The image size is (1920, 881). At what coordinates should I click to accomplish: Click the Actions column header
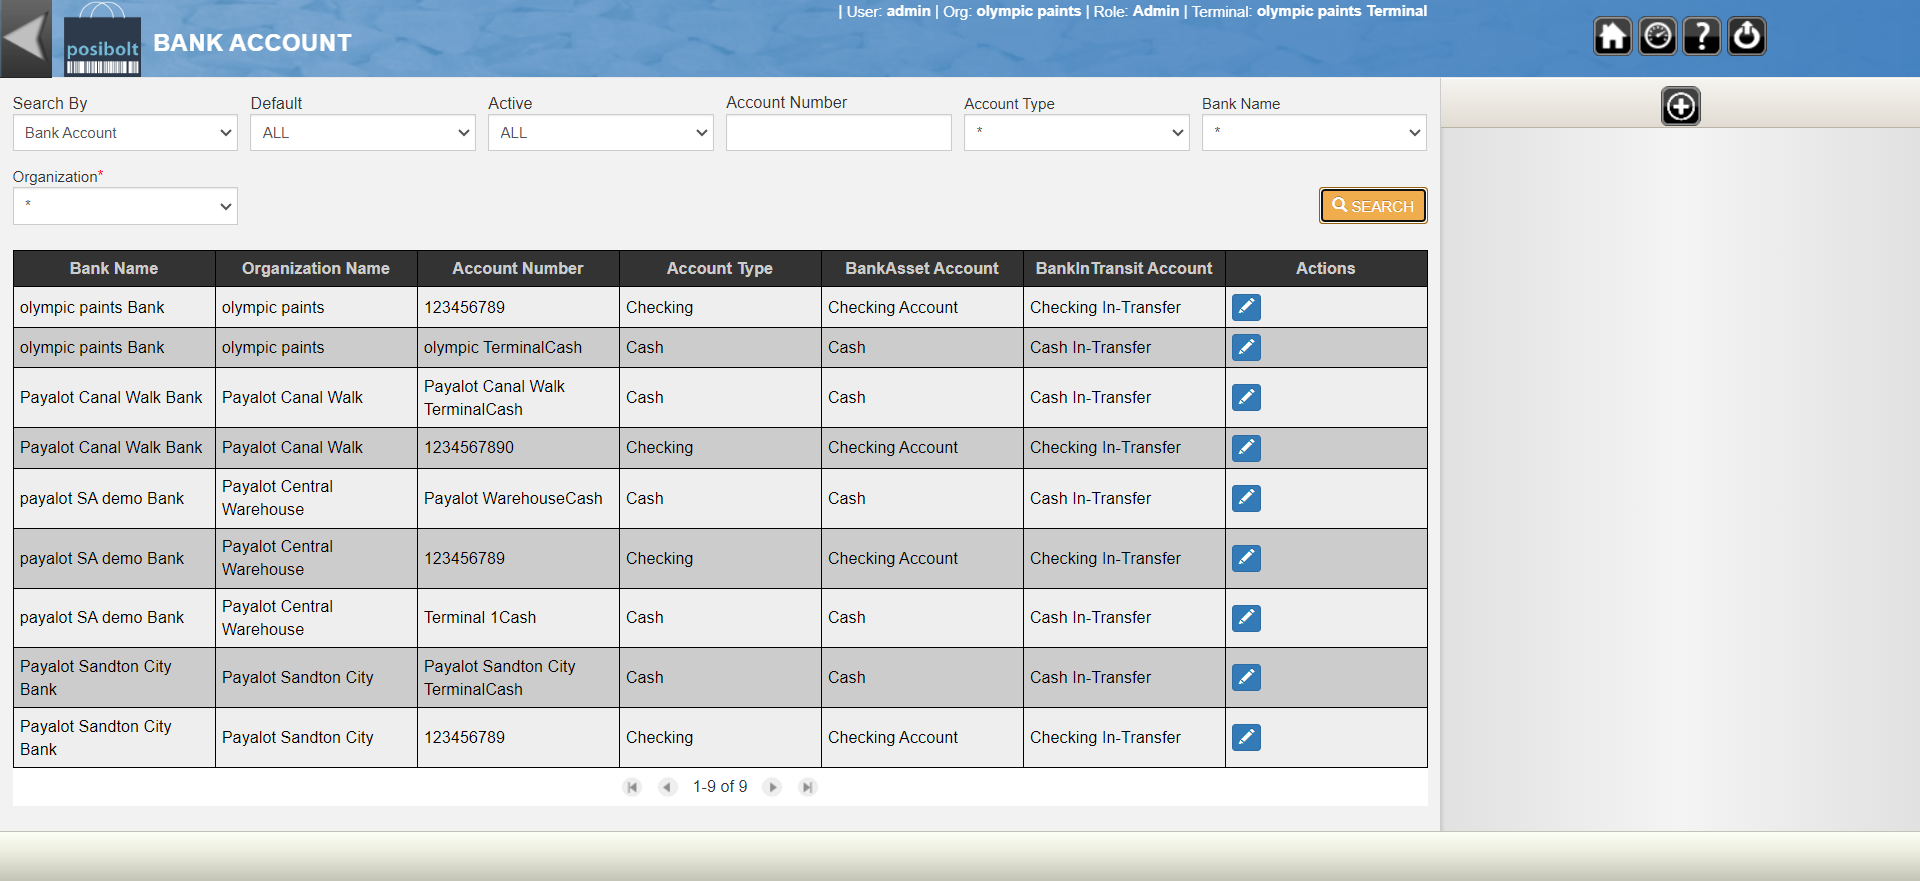point(1326,268)
